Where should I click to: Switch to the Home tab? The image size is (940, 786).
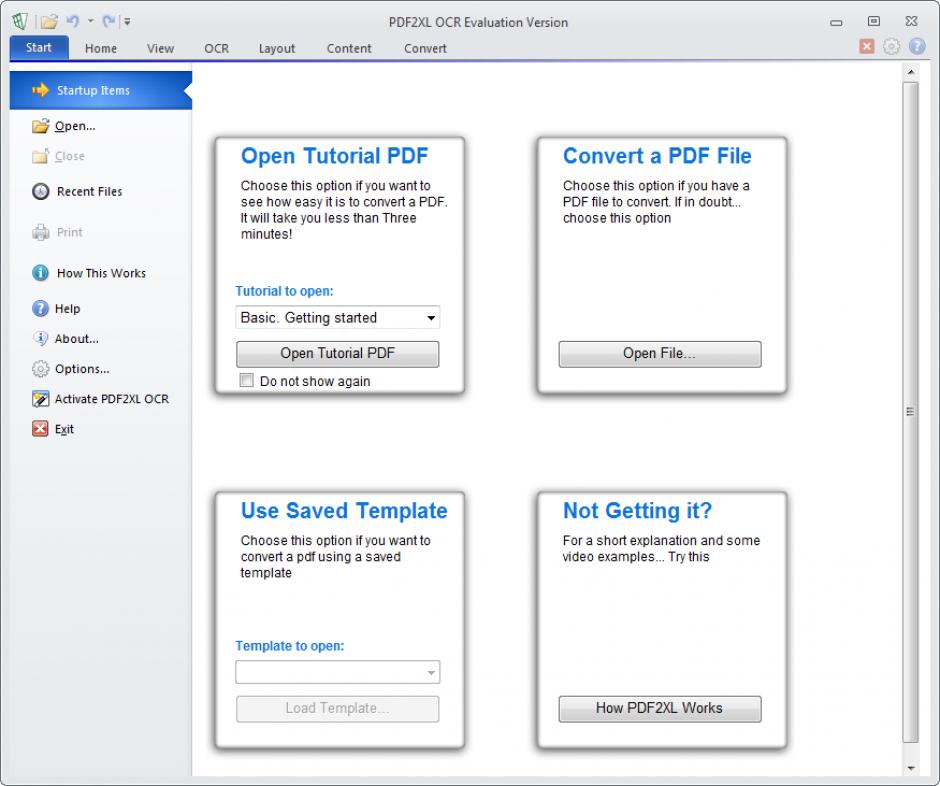[101, 49]
